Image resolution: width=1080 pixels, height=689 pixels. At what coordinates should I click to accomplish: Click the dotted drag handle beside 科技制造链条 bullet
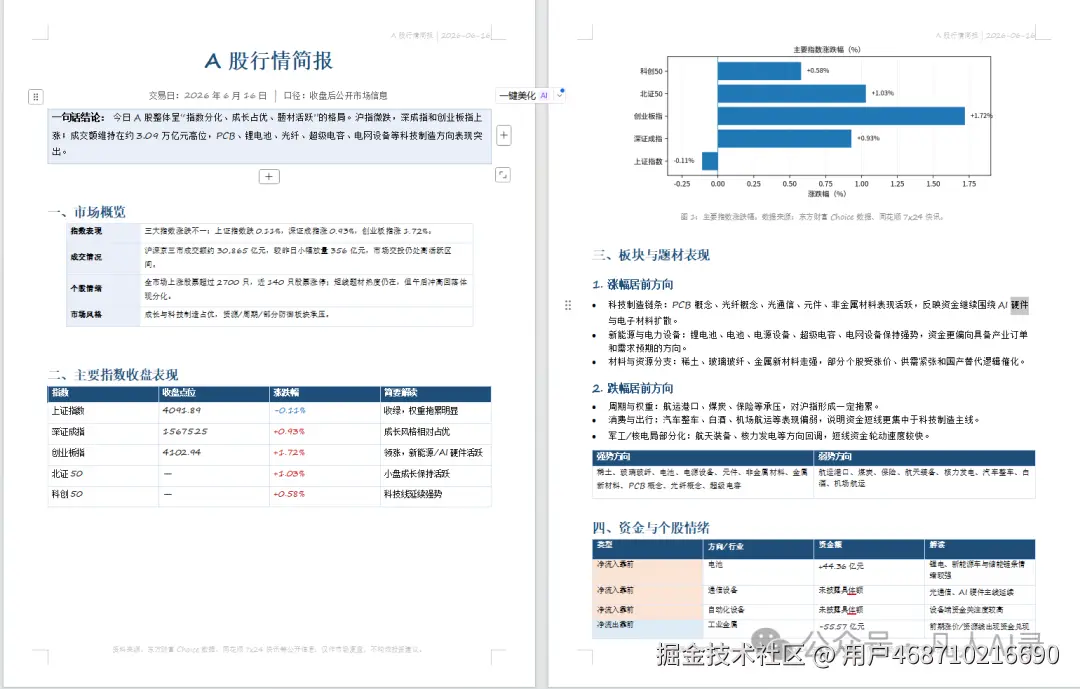(568, 305)
